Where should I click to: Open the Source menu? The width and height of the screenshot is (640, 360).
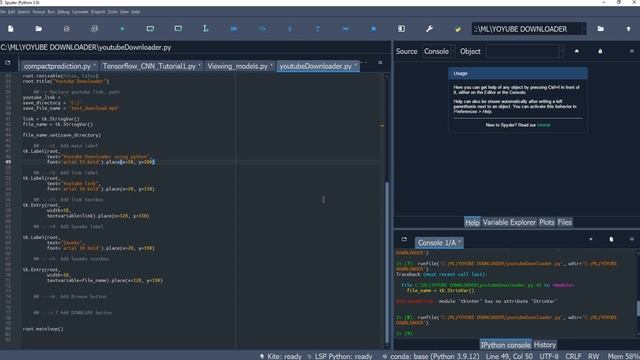click(x=39, y=12)
